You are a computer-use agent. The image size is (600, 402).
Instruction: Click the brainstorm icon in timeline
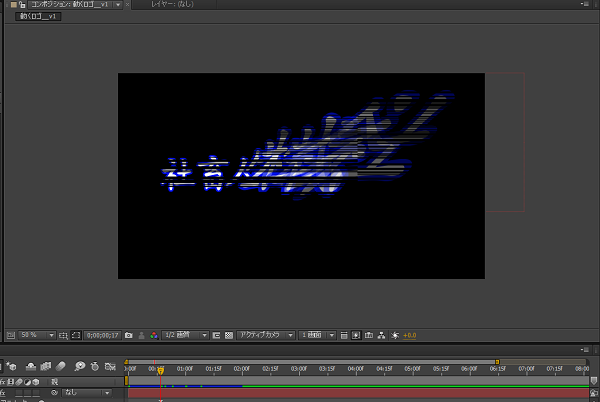coord(78,366)
